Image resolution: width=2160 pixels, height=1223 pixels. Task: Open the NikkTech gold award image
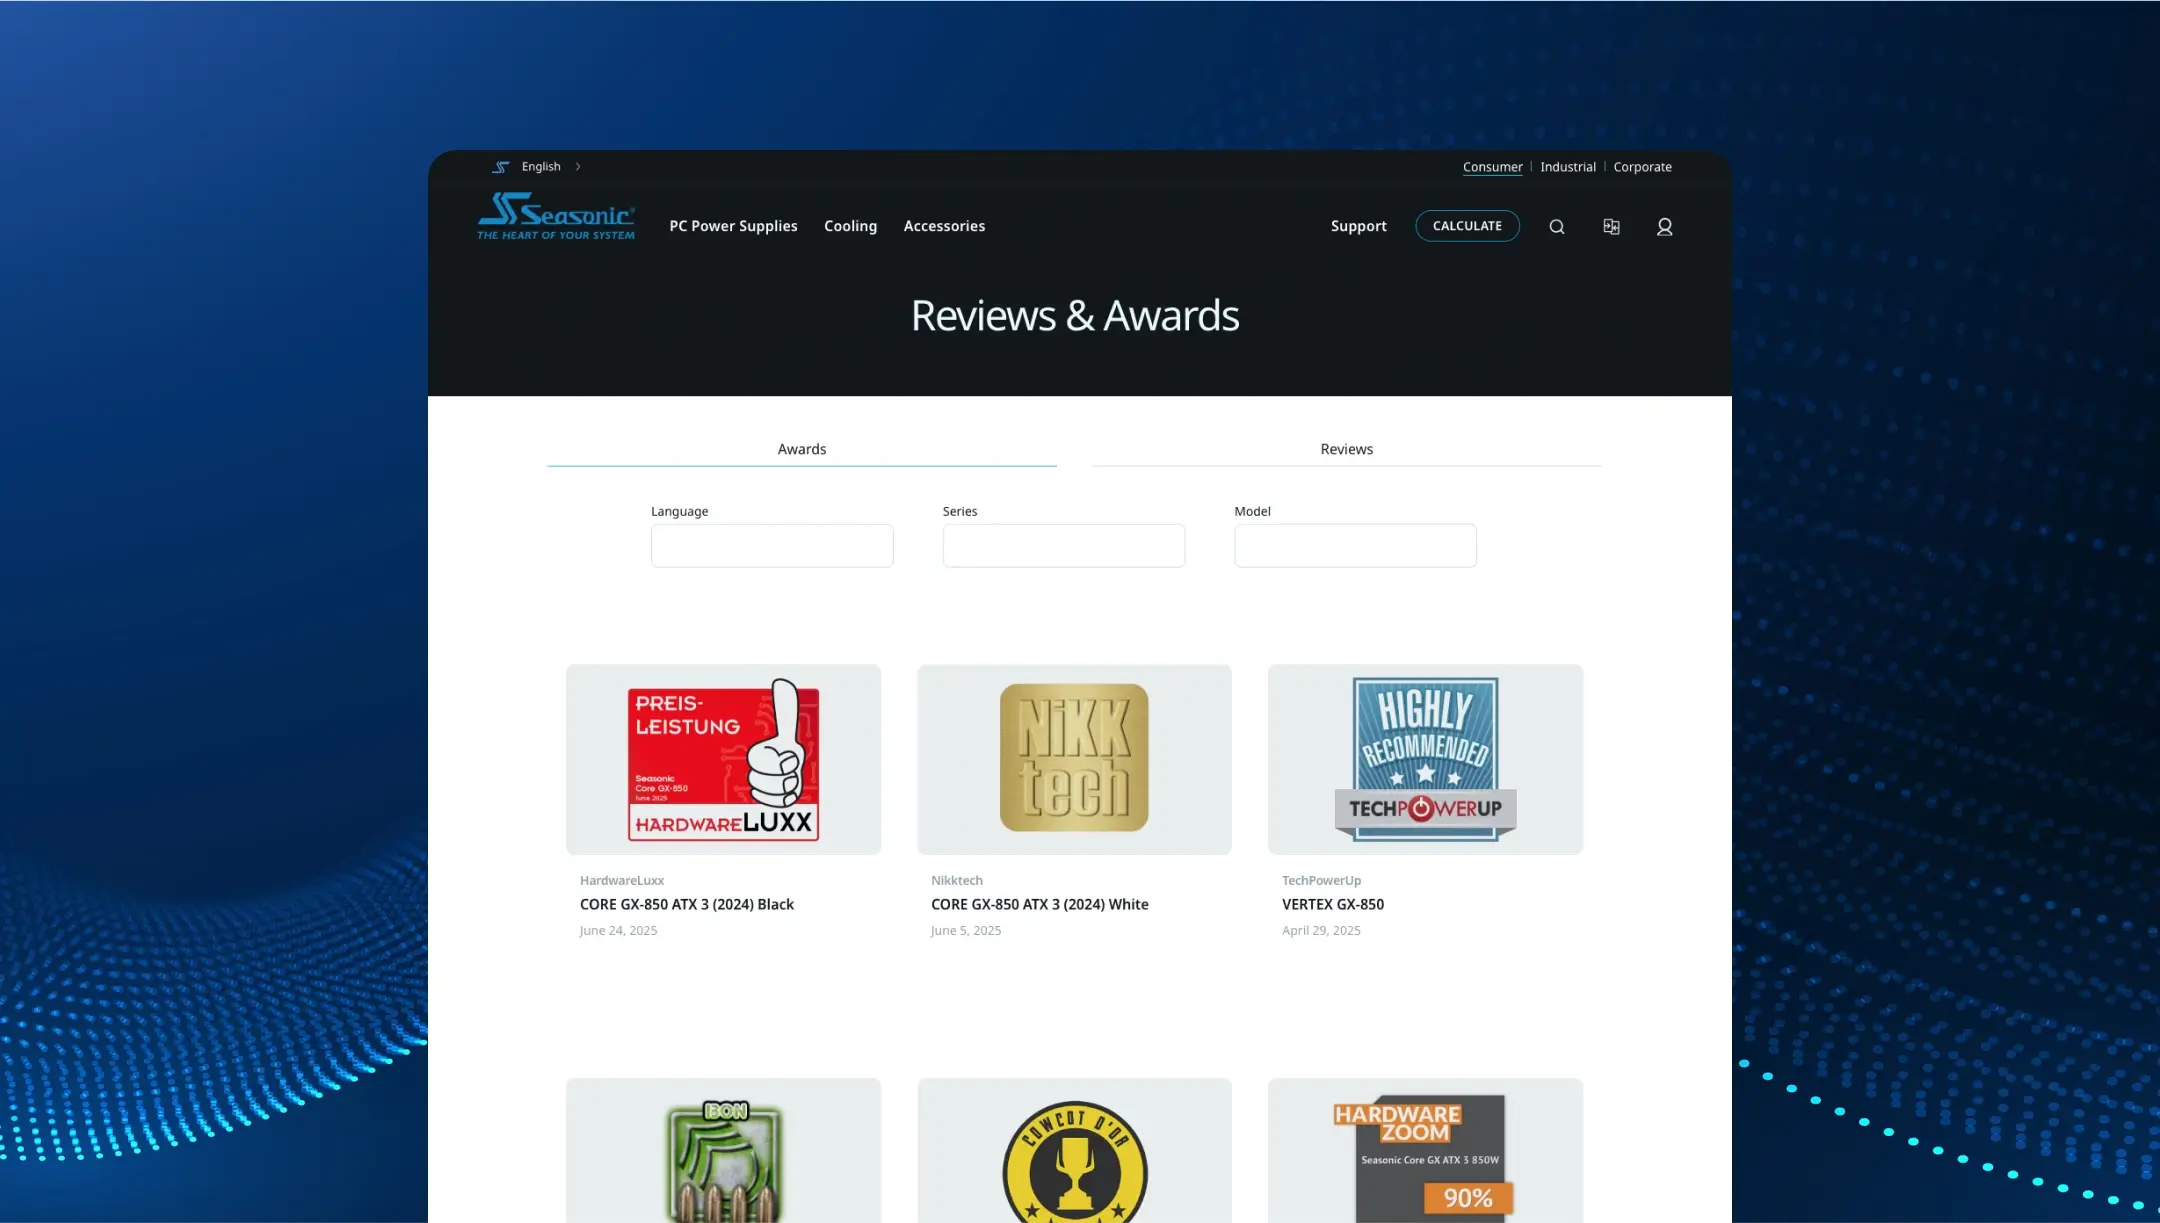(1074, 760)
